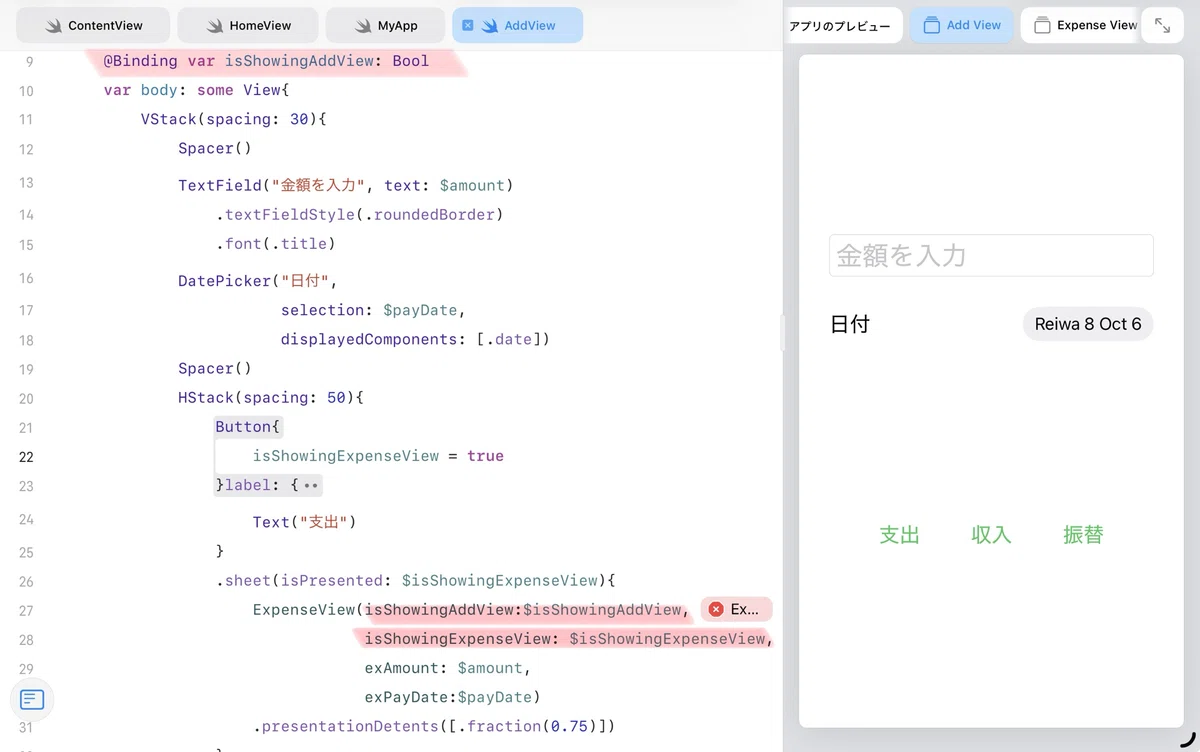This screenshot has width=1200, height=752.
Task: Click the Swift icon on ContentView tab
Action: click(52, 25)
